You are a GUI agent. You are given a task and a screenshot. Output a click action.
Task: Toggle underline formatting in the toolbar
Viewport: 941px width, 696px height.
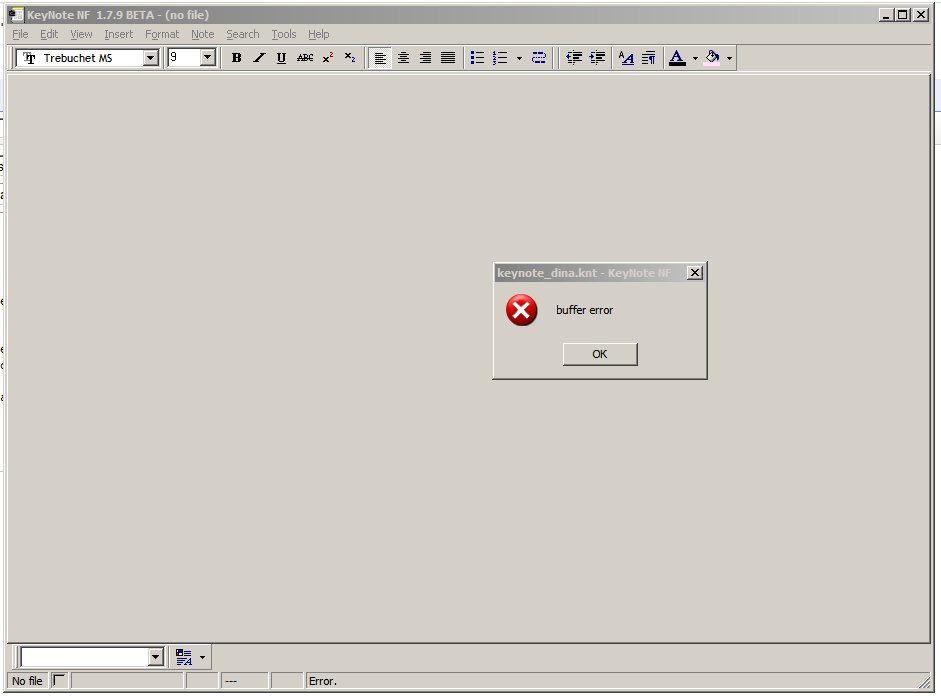pyautogui.click(x=281, y=58)
